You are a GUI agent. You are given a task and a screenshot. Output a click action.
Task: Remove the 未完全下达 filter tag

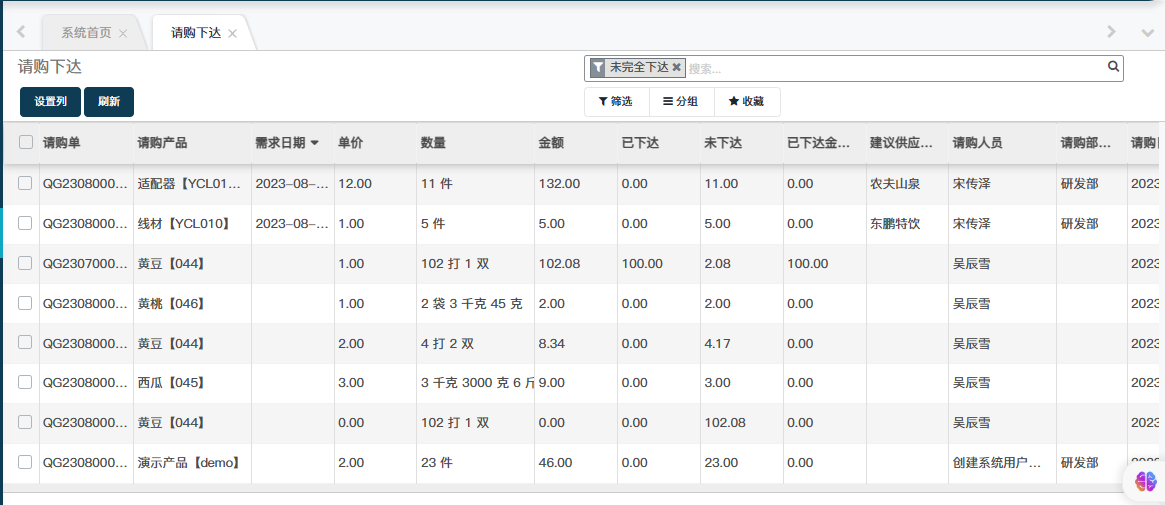click(676, 68)
